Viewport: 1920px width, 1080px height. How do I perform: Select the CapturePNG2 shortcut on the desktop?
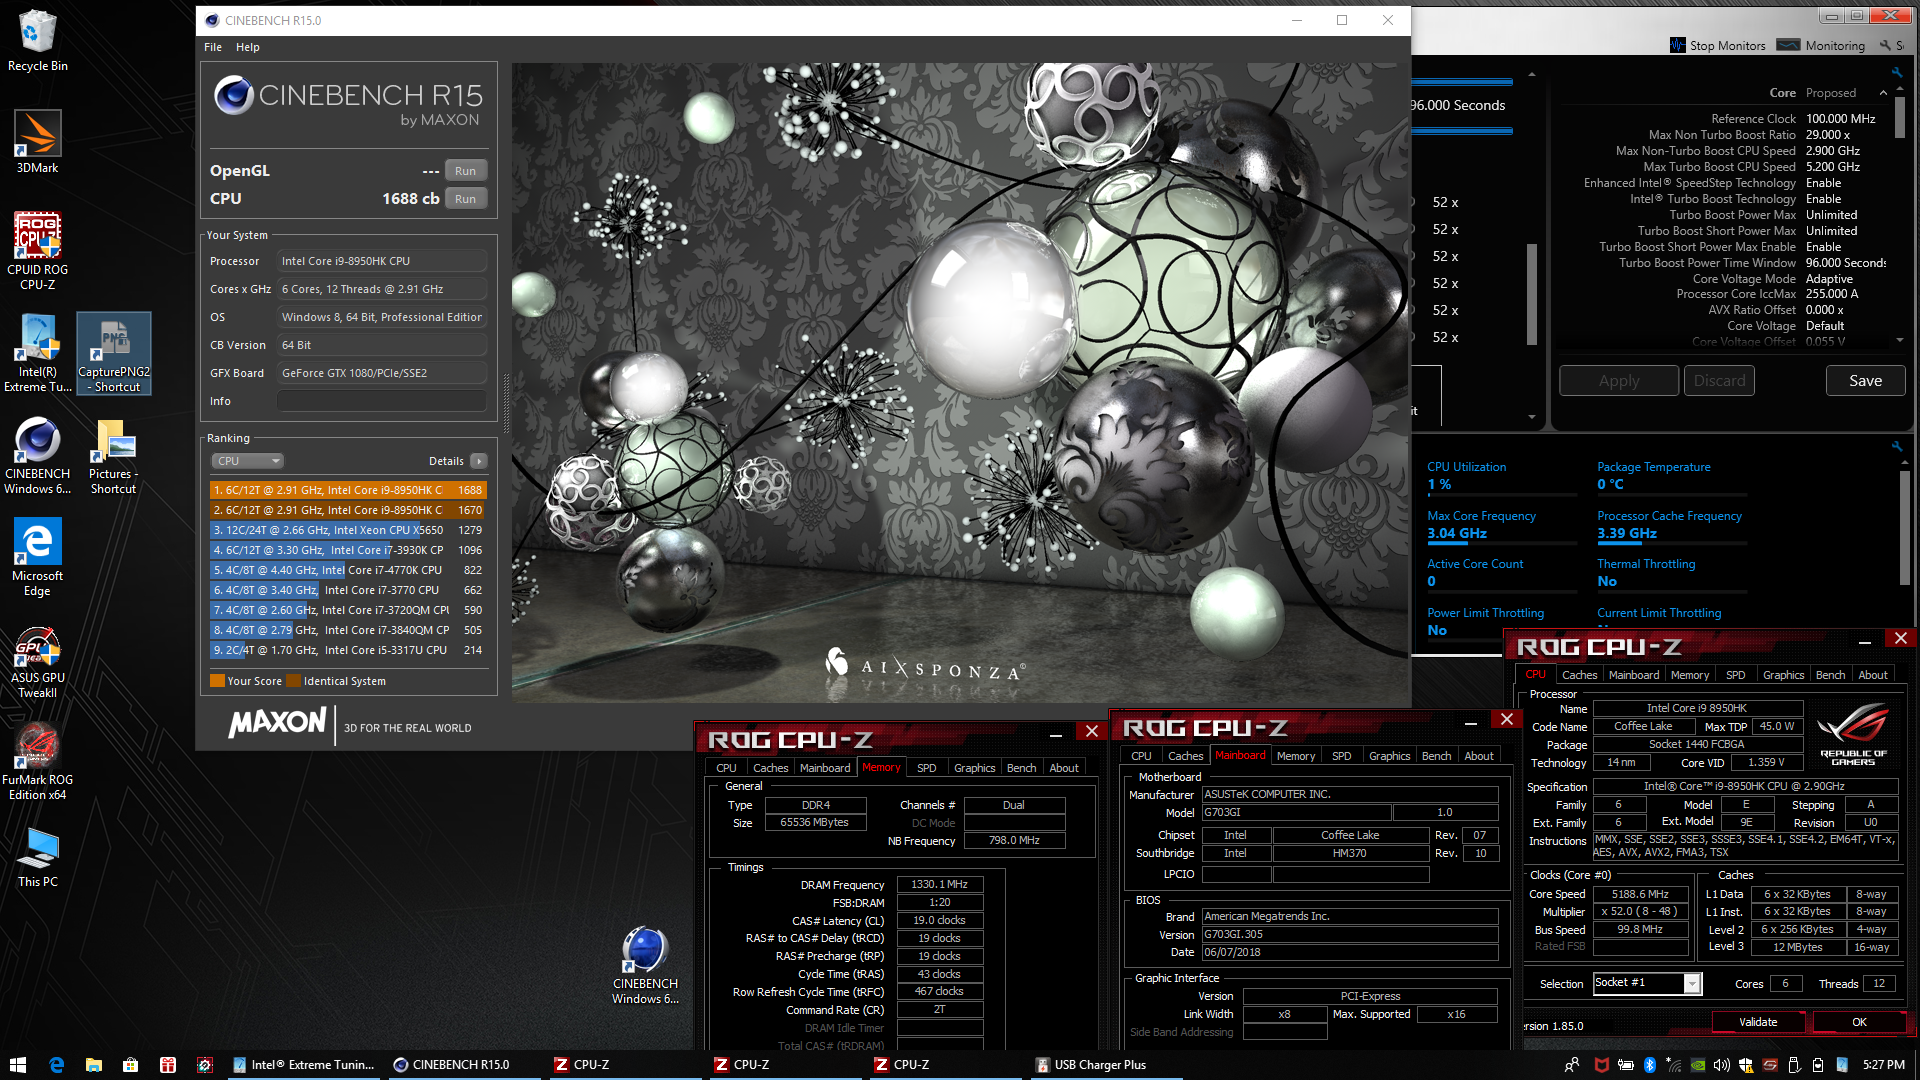tap(114, 352)
